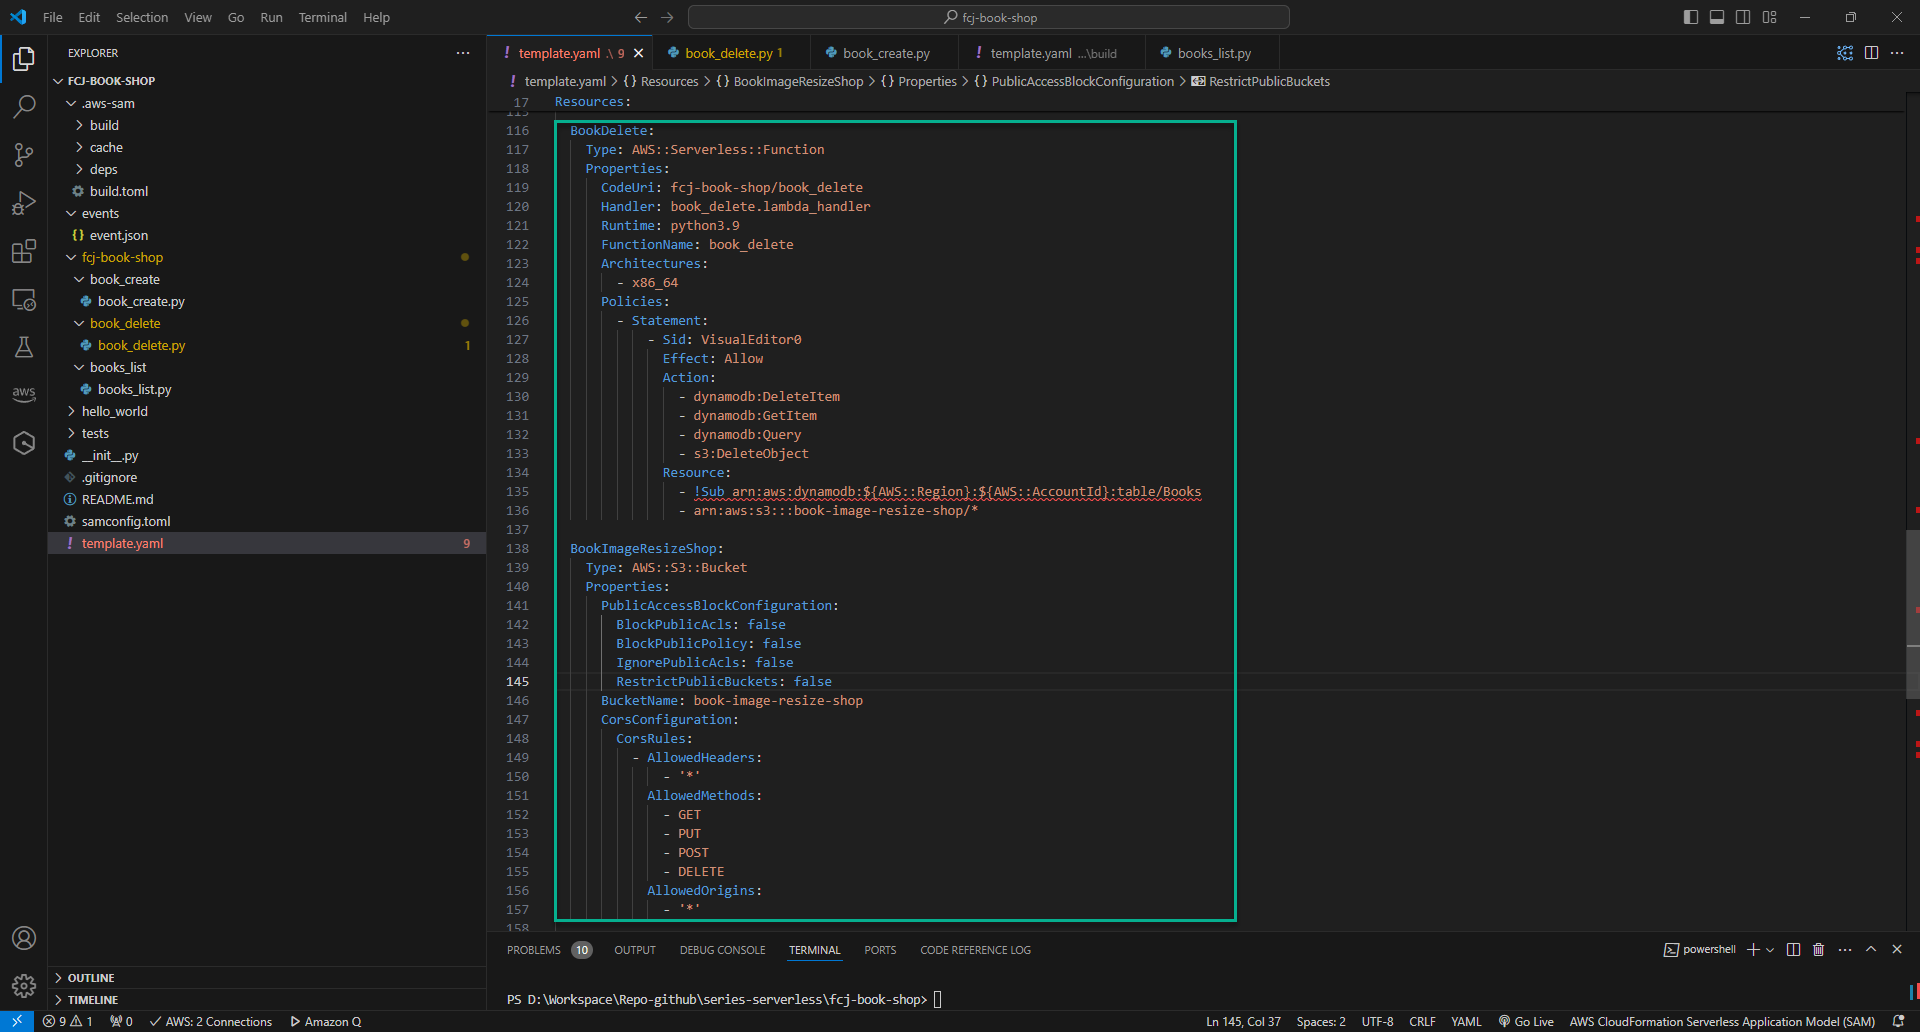Open more editor actions ellipsis
Screen dimensions: 1920x1032
tap(1897, 53)
